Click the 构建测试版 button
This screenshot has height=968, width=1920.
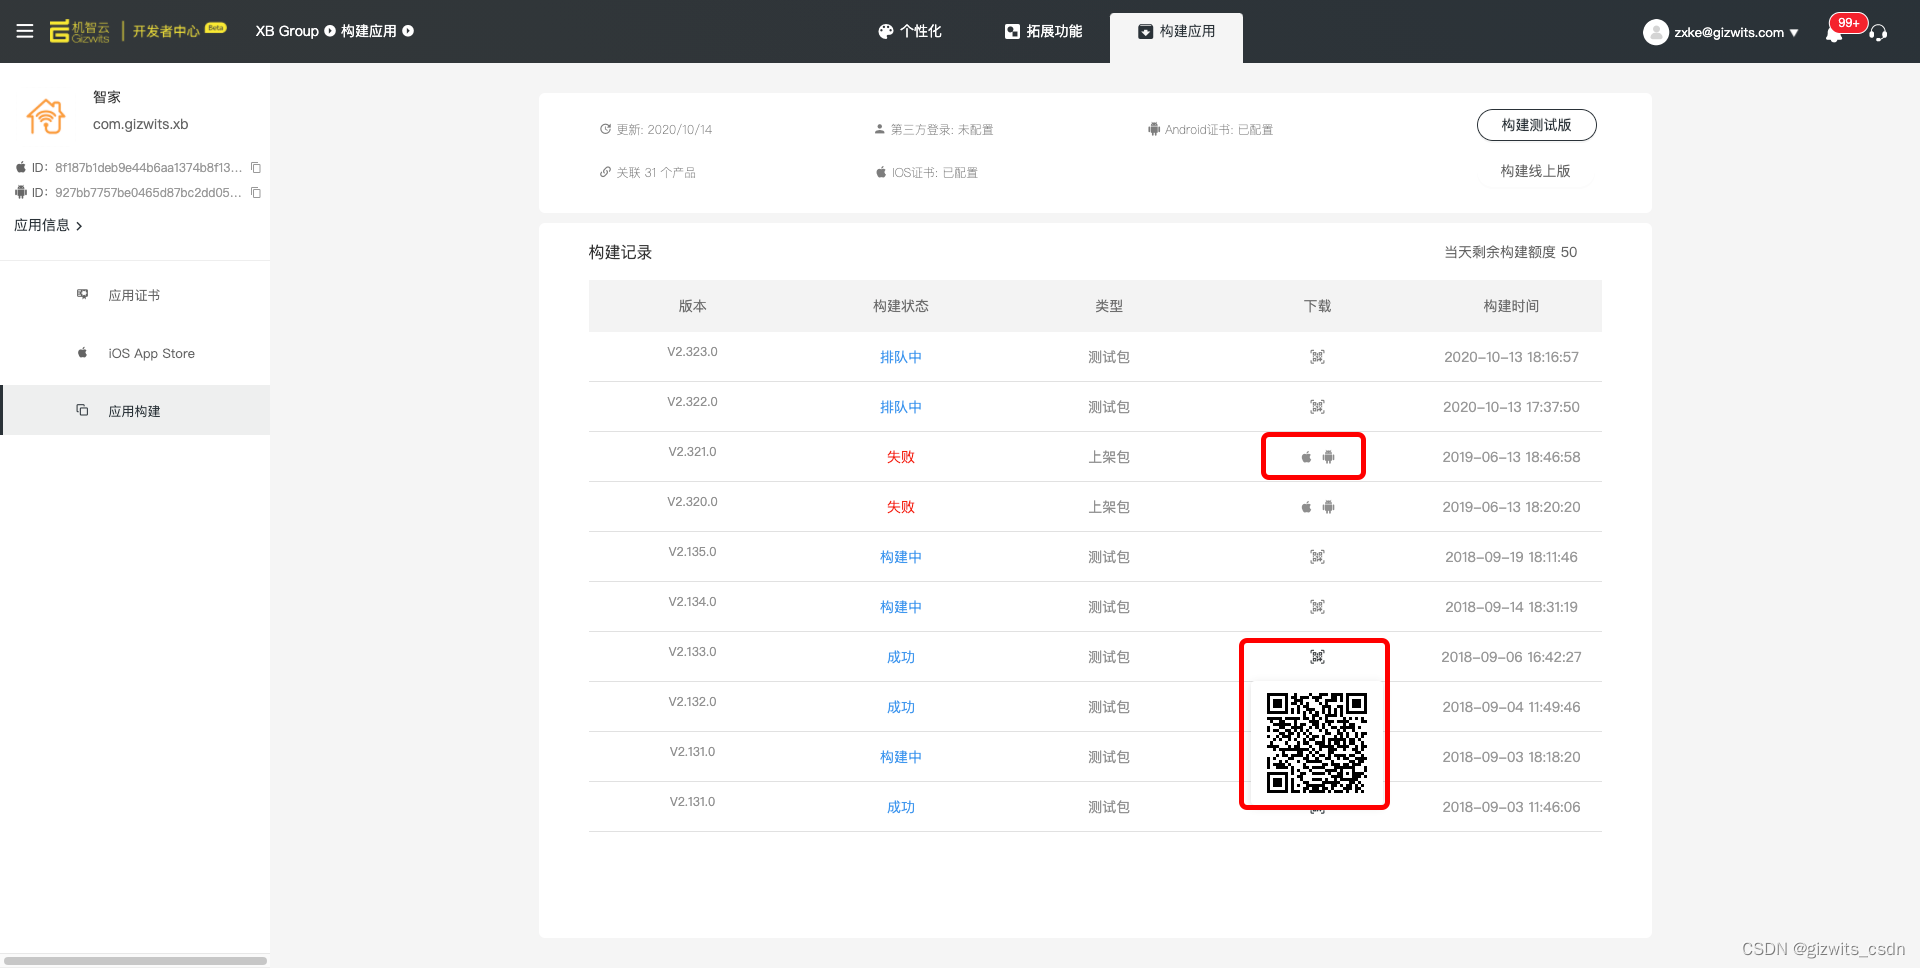[1536, 125]
